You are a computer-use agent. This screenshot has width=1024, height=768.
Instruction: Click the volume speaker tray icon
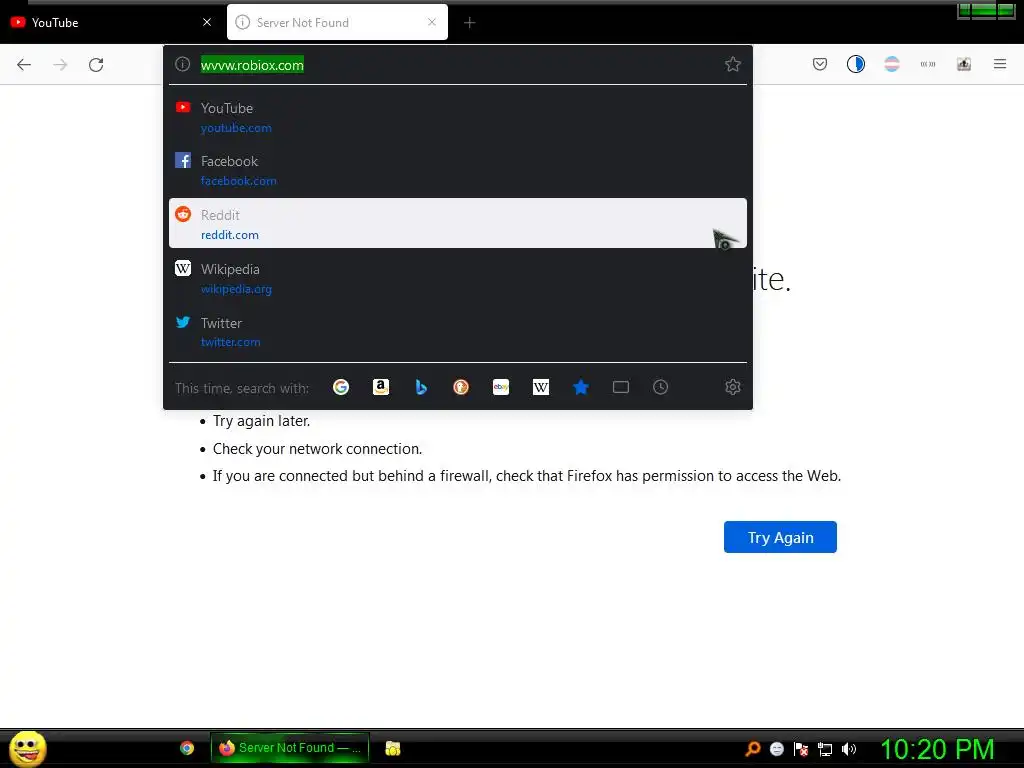click(x=848, y=749)
